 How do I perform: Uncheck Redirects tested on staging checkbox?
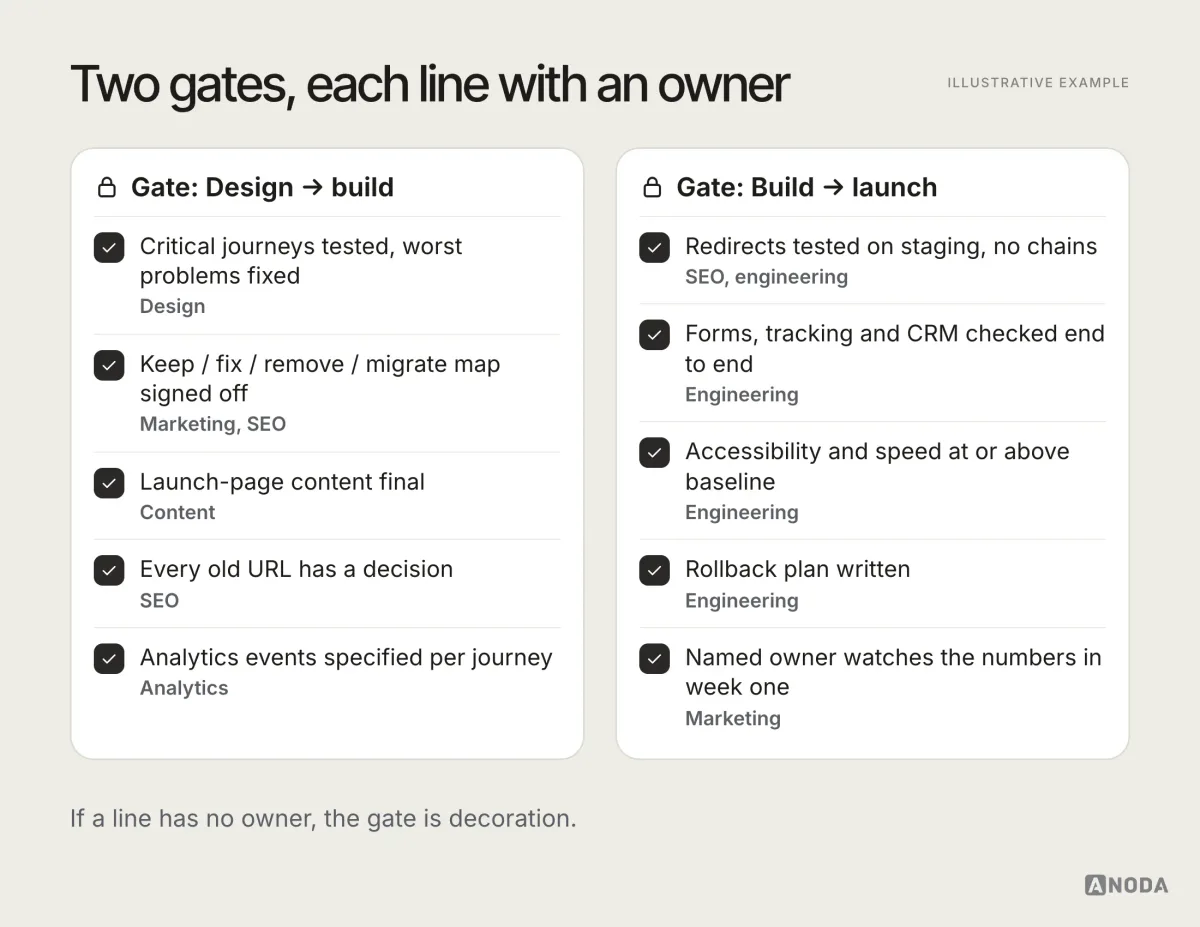tap(655, 247)
